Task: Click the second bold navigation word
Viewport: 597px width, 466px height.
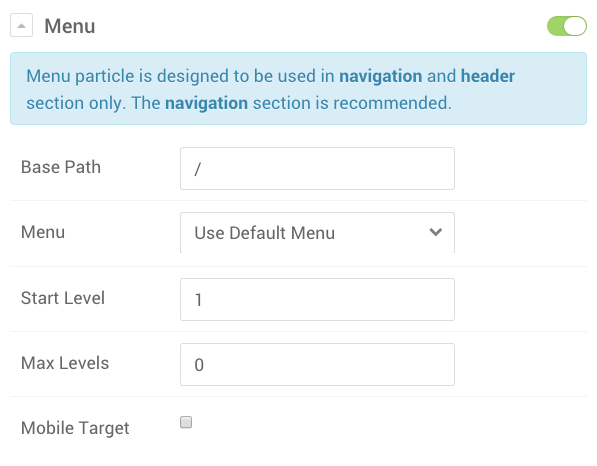Action: click(x=206, y=103)
